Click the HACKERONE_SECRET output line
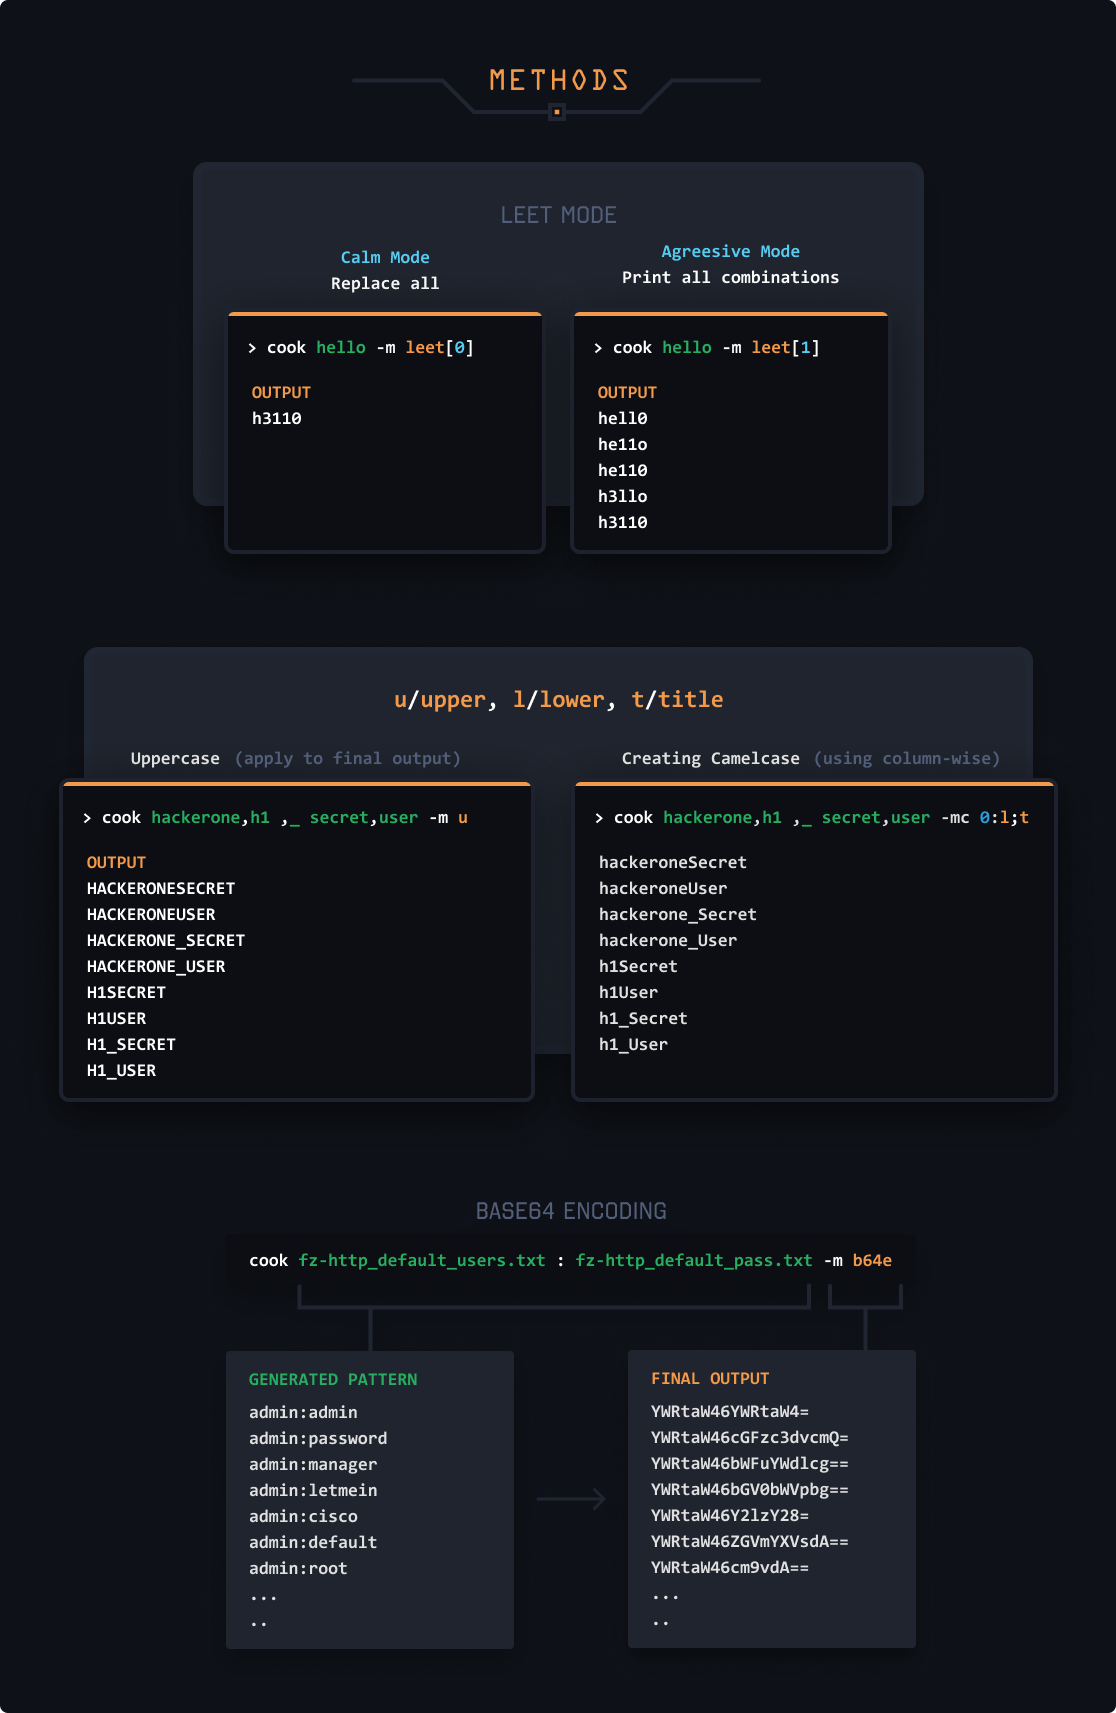Screen dimensions: 1116x1713 click(x=165, y=940)
